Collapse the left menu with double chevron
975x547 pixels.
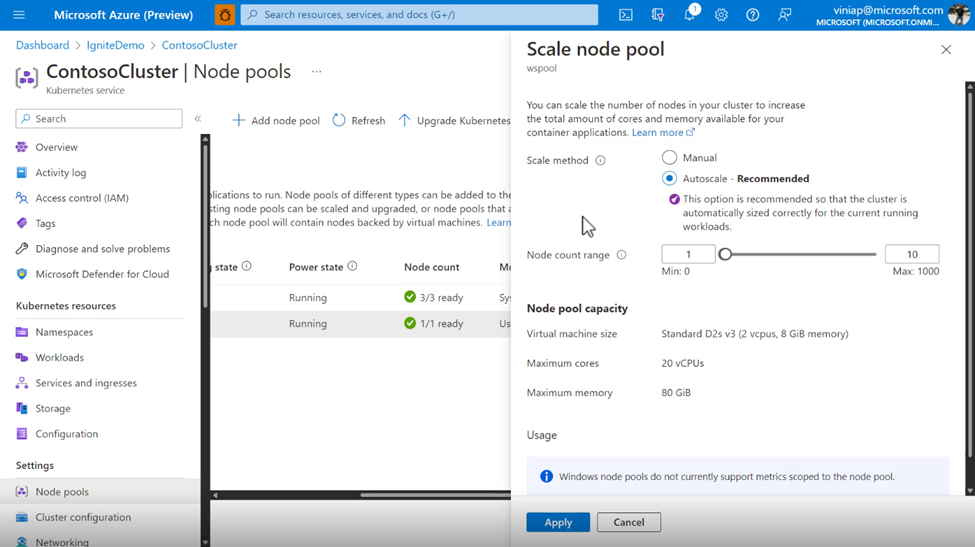198,118
